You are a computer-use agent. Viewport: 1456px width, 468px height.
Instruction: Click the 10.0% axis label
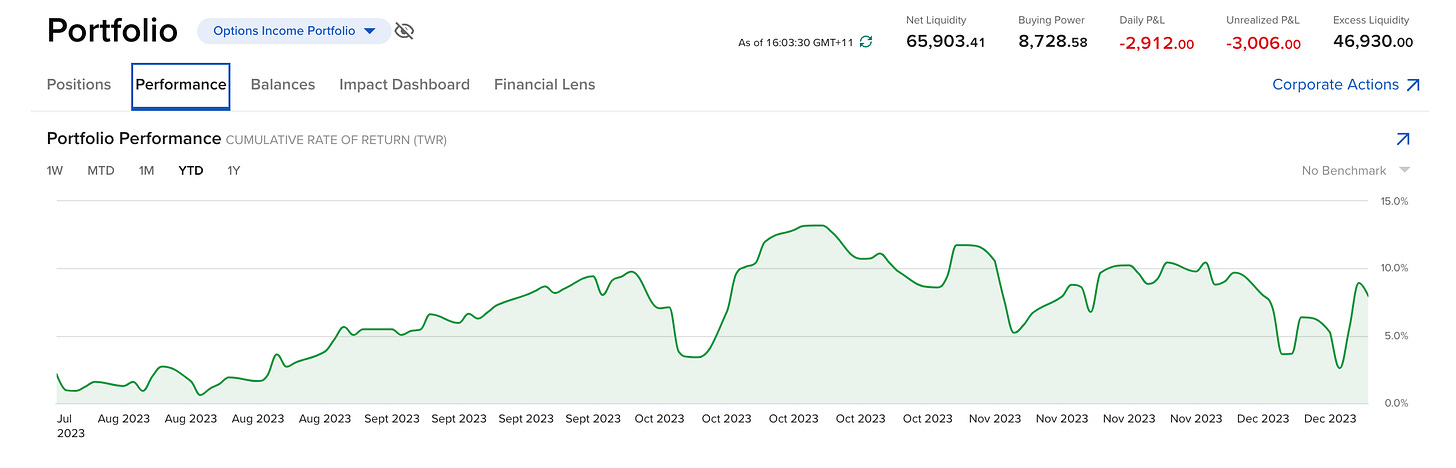click(x=1393, y=268)
